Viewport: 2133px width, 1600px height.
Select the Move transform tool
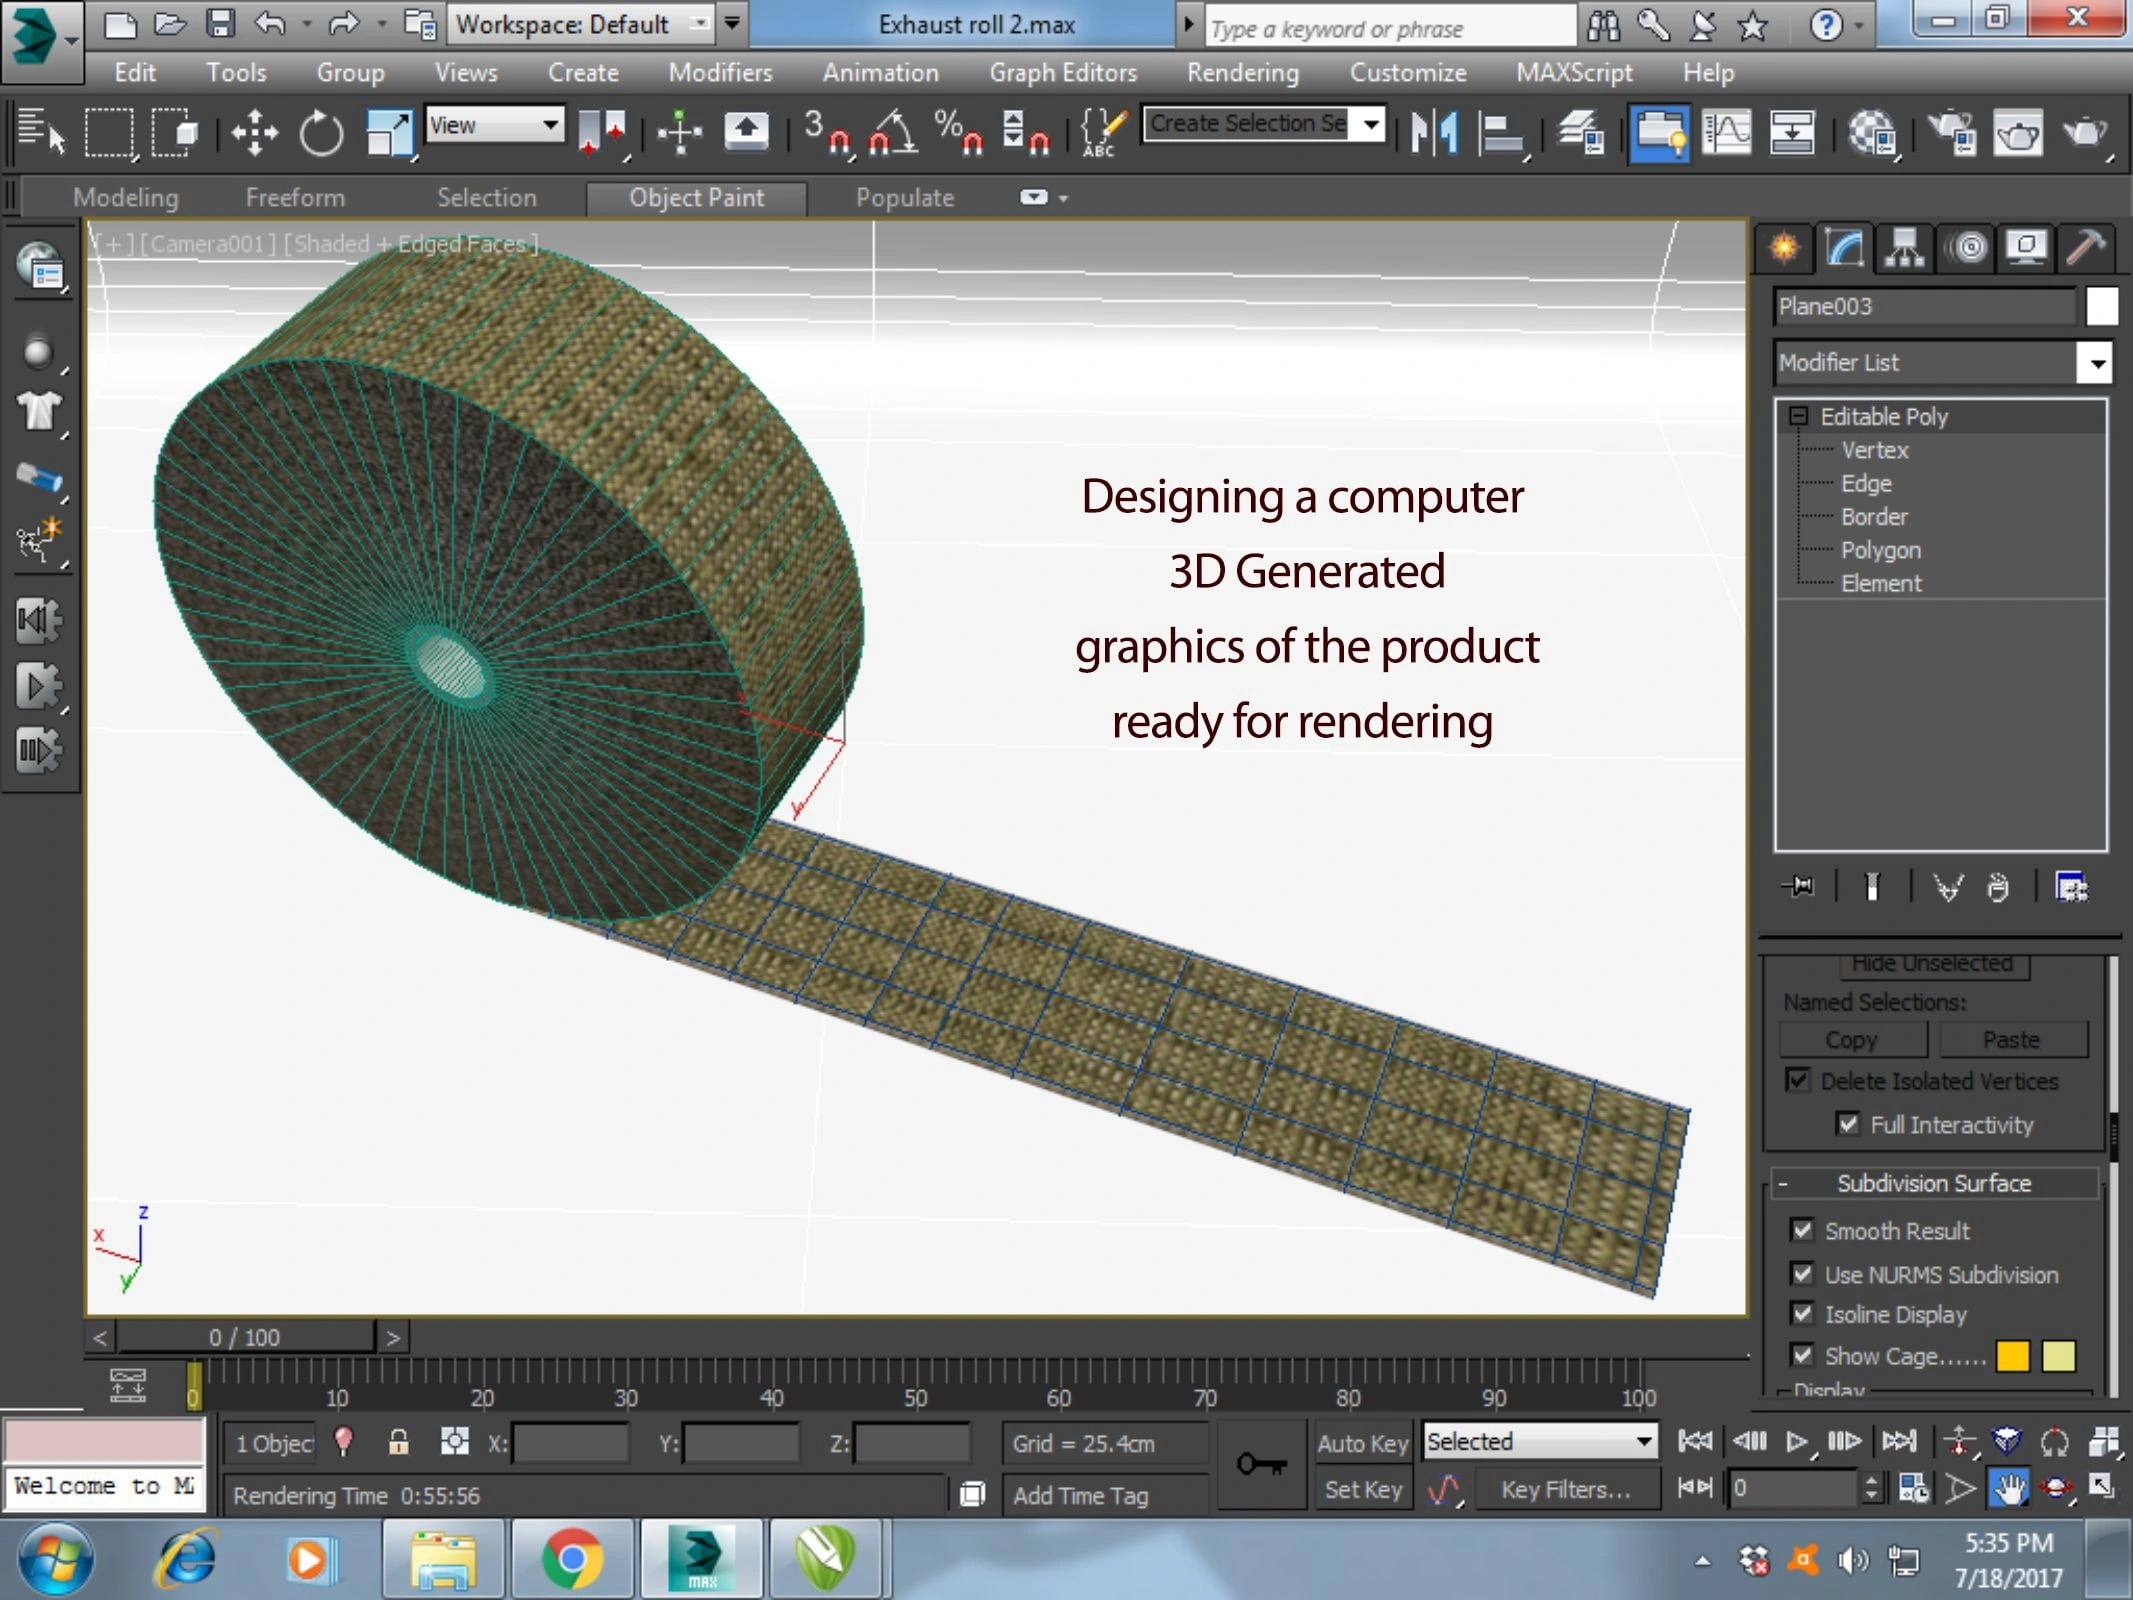(x=254, y=132)
